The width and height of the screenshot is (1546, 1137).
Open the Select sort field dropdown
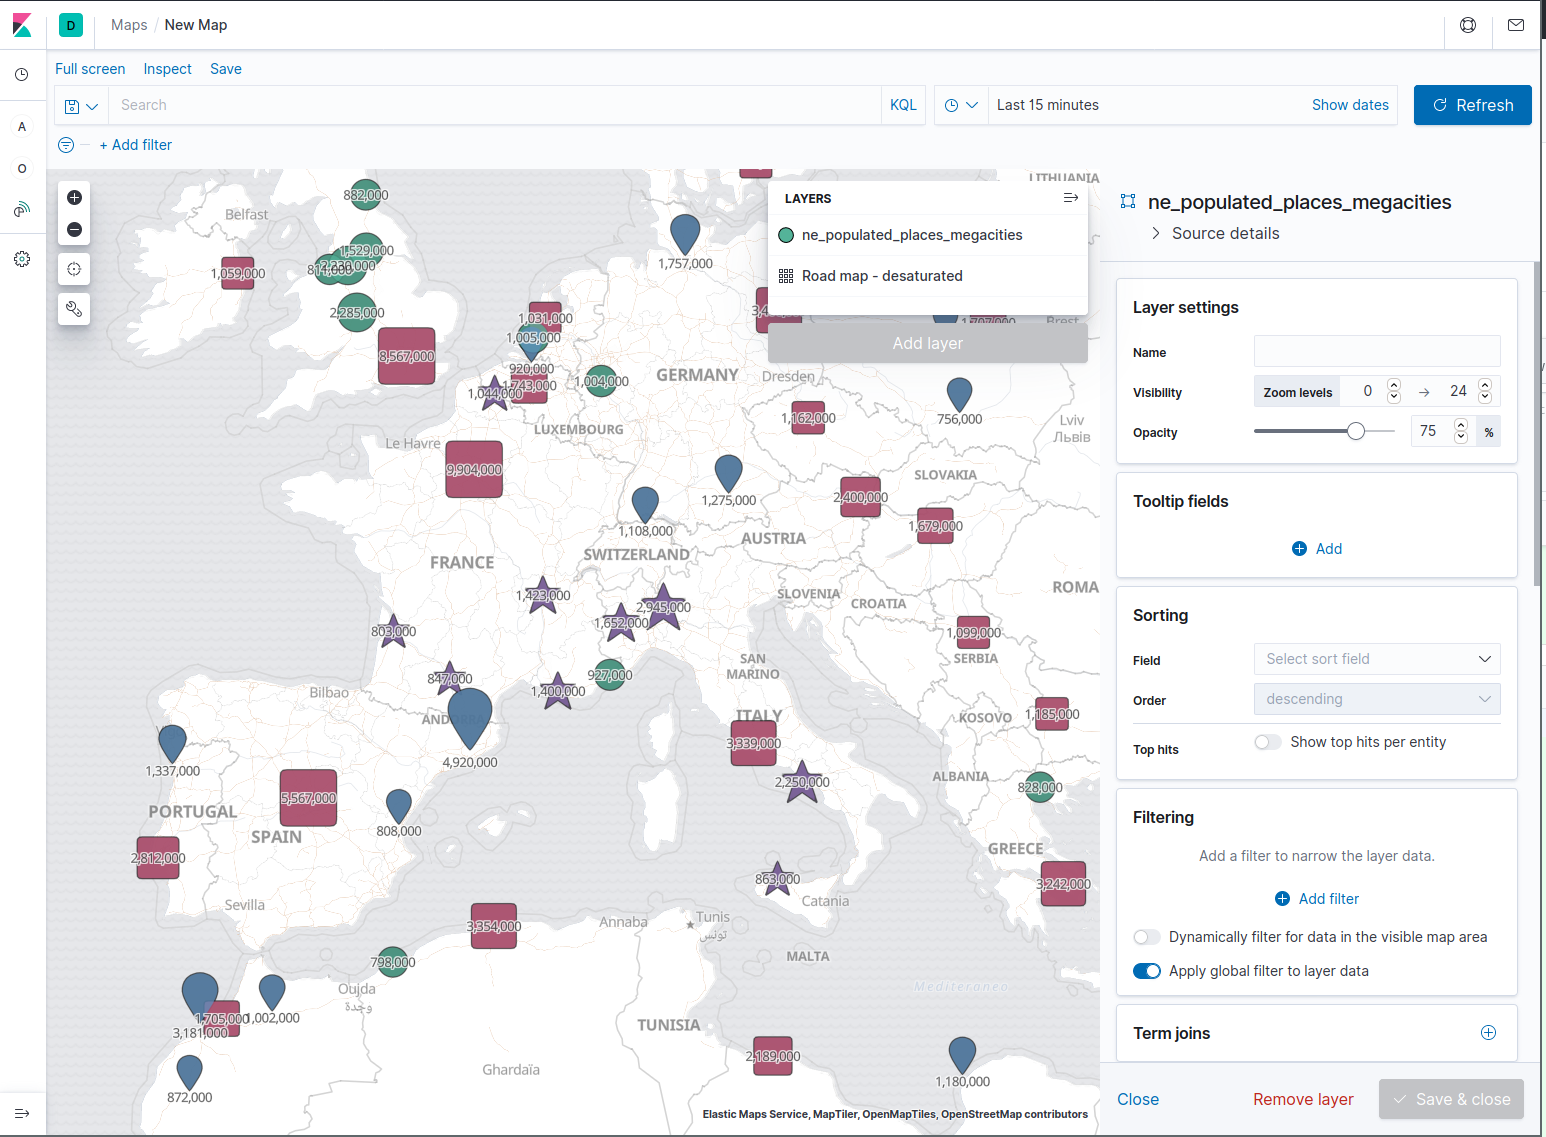(1377, 659)
